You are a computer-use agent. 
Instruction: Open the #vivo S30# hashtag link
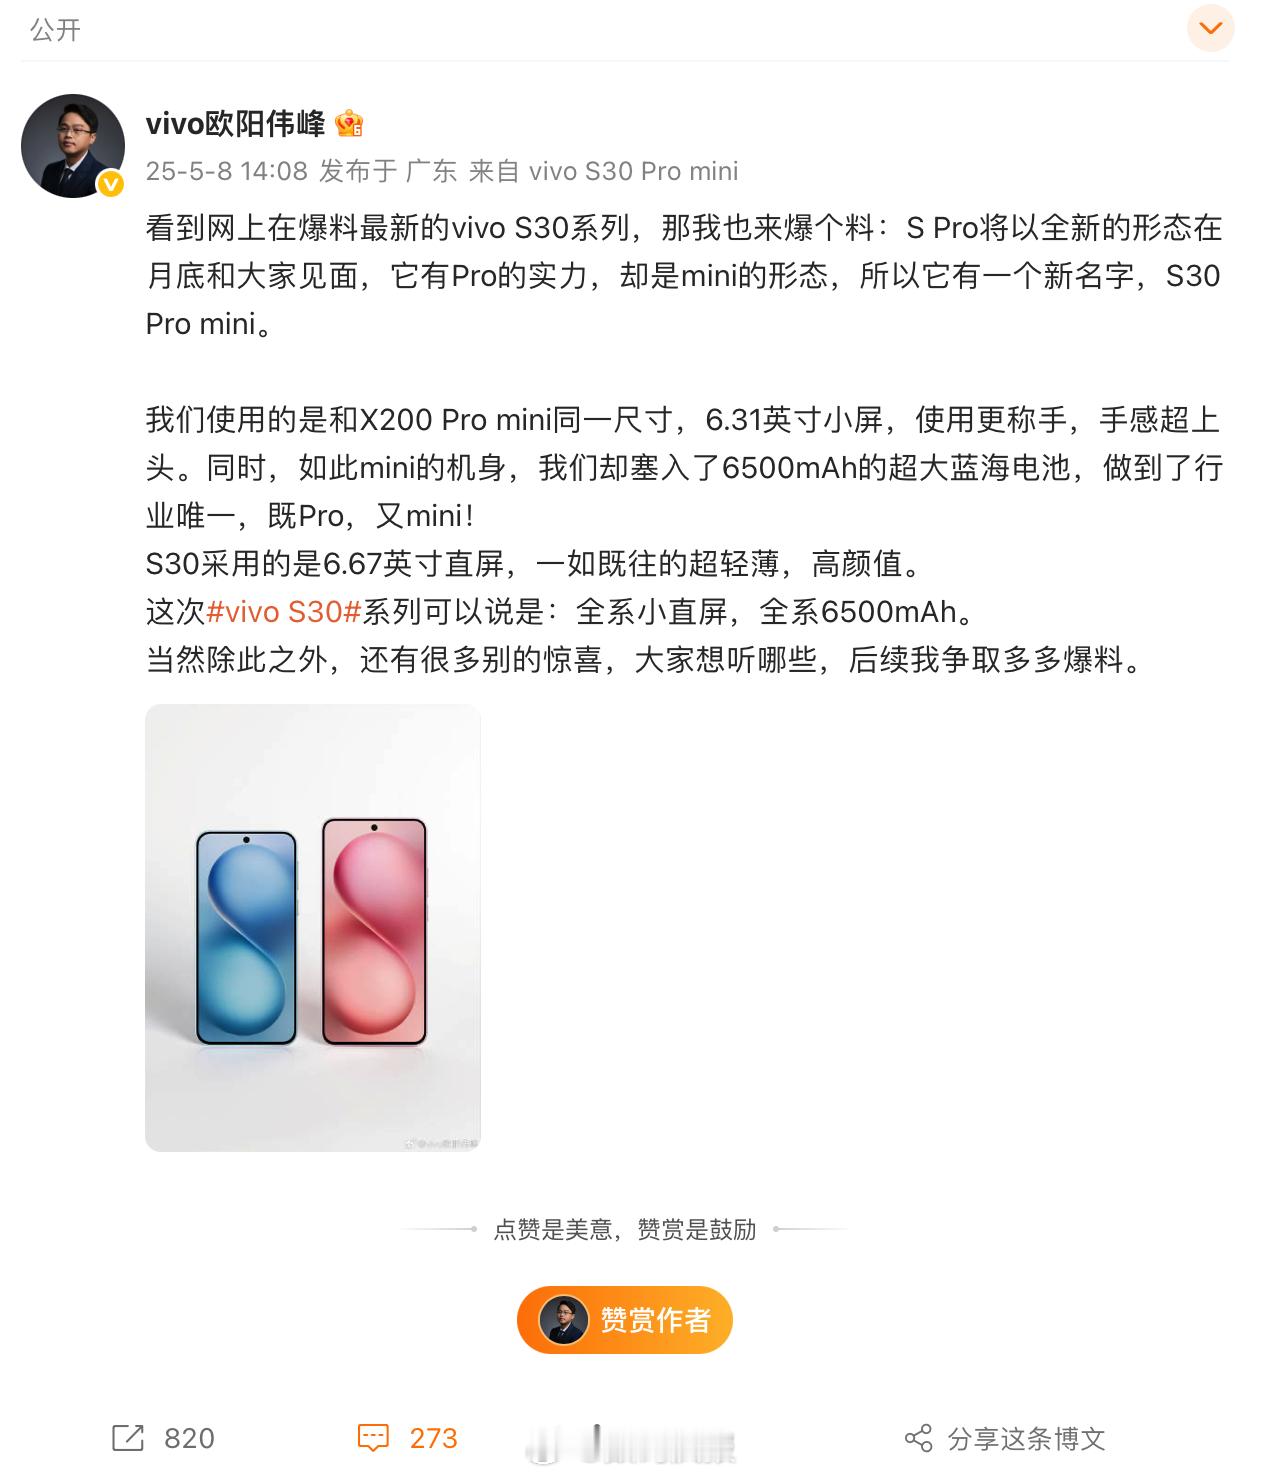pos(283,611)
